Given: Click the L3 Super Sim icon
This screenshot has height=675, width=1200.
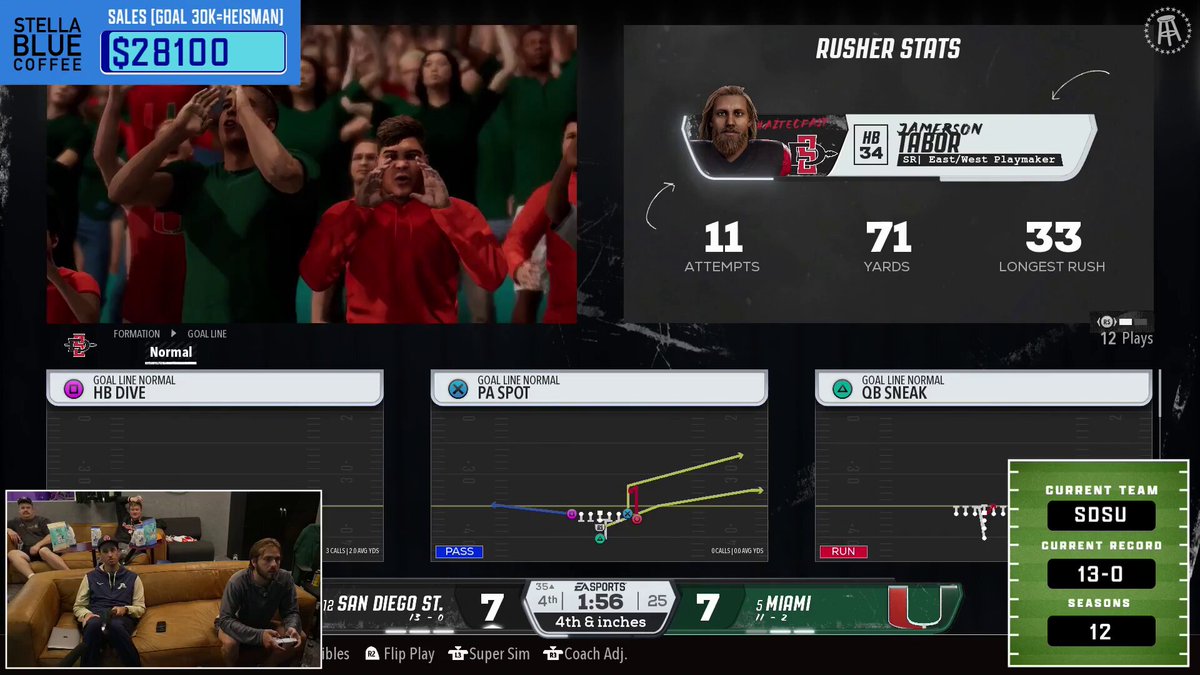Looking at the screenshot, I should tap(458, 654).
